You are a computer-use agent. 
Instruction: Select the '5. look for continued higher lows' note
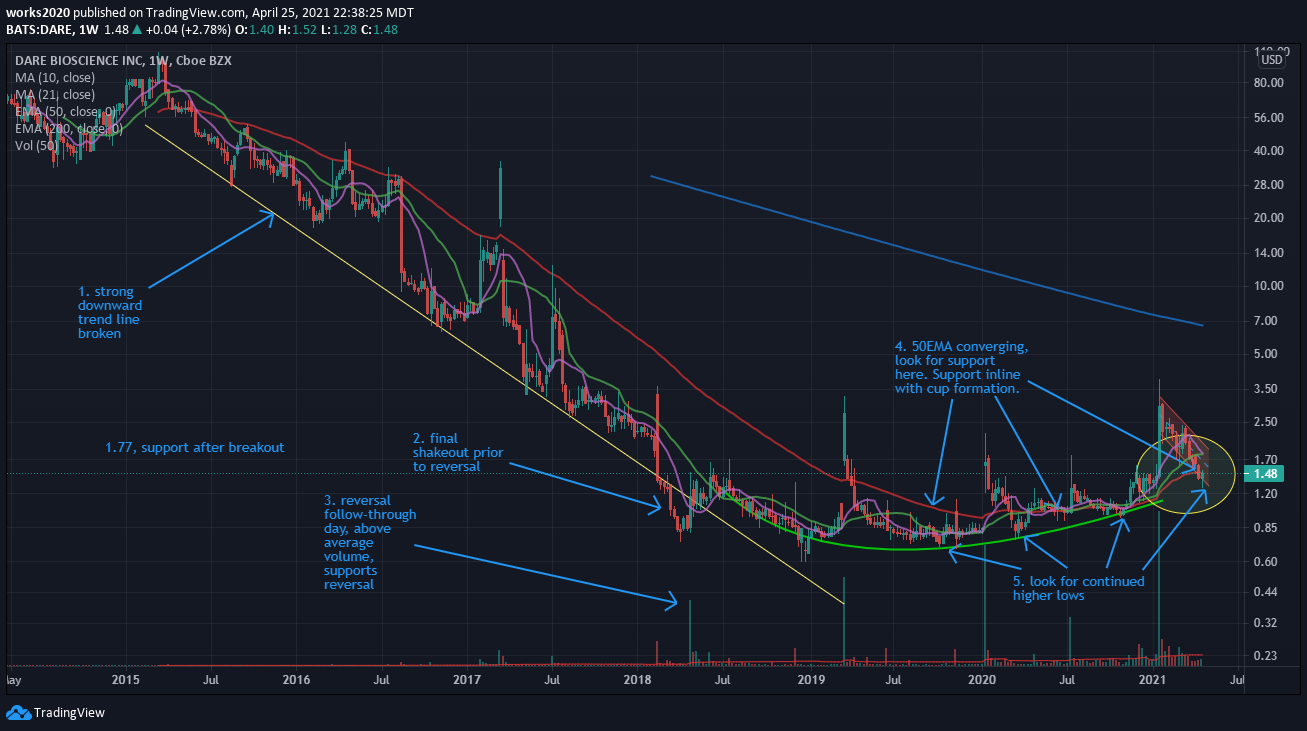point(1078,588)
